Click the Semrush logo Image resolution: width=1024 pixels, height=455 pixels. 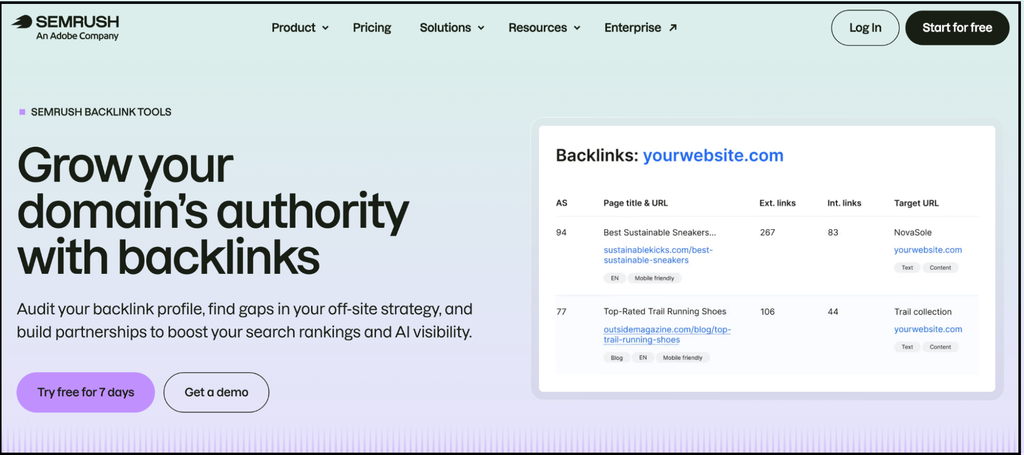point(65,27)
